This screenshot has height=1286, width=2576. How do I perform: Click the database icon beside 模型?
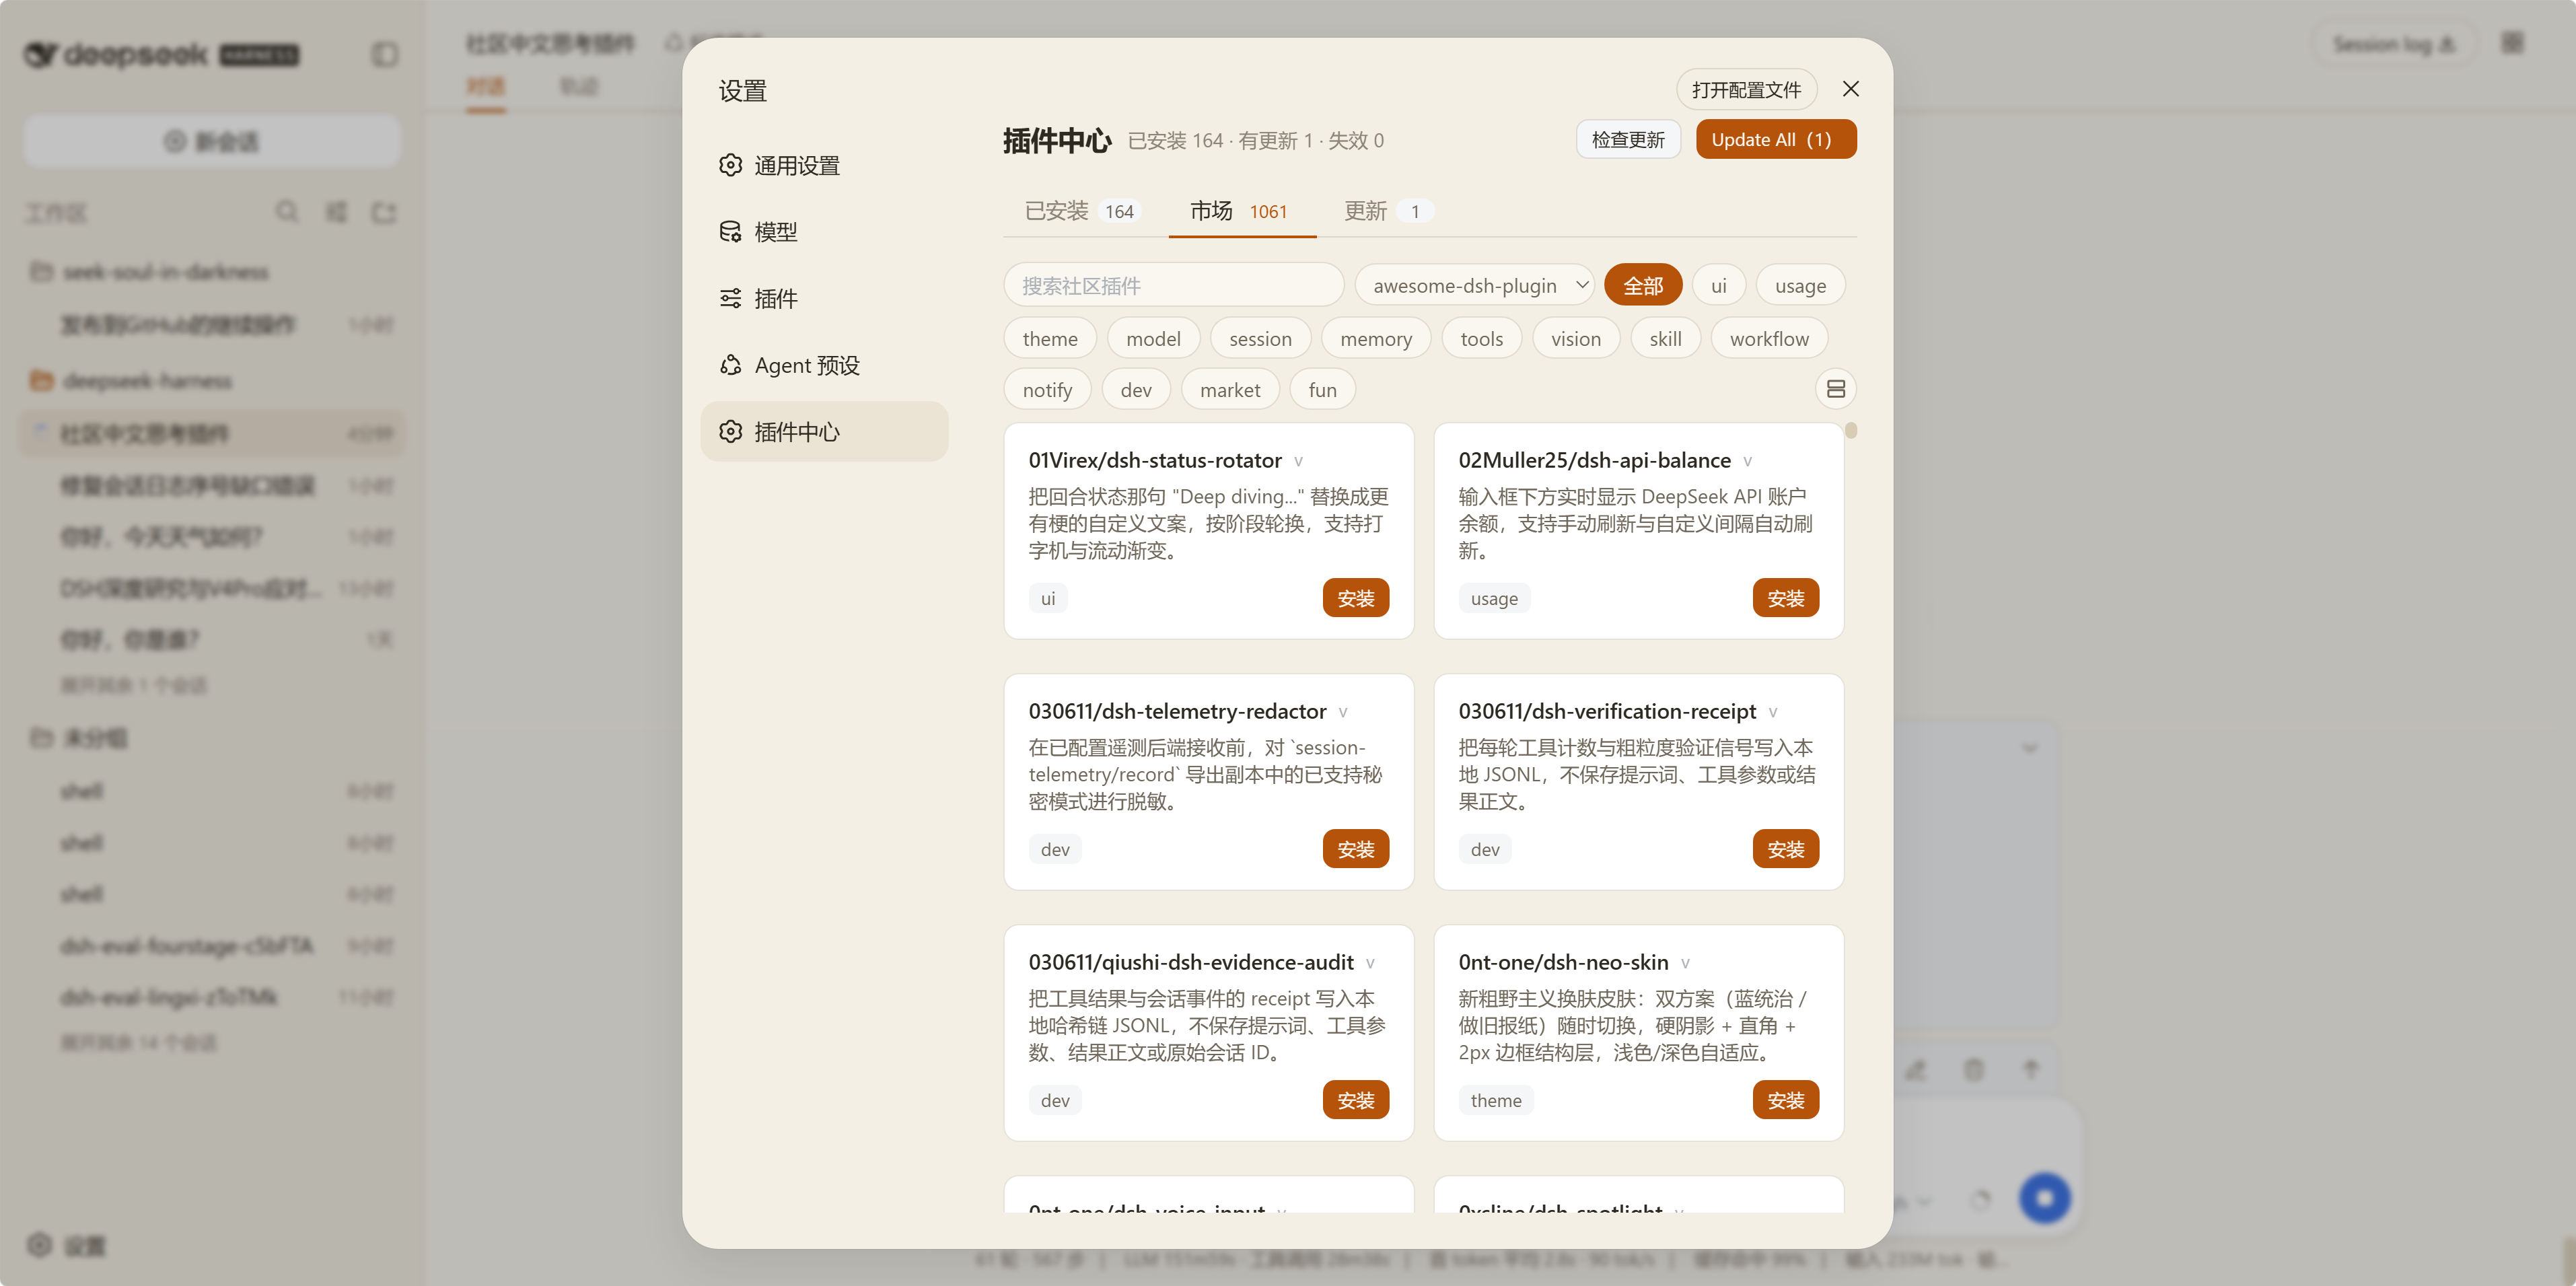point(731,232)
